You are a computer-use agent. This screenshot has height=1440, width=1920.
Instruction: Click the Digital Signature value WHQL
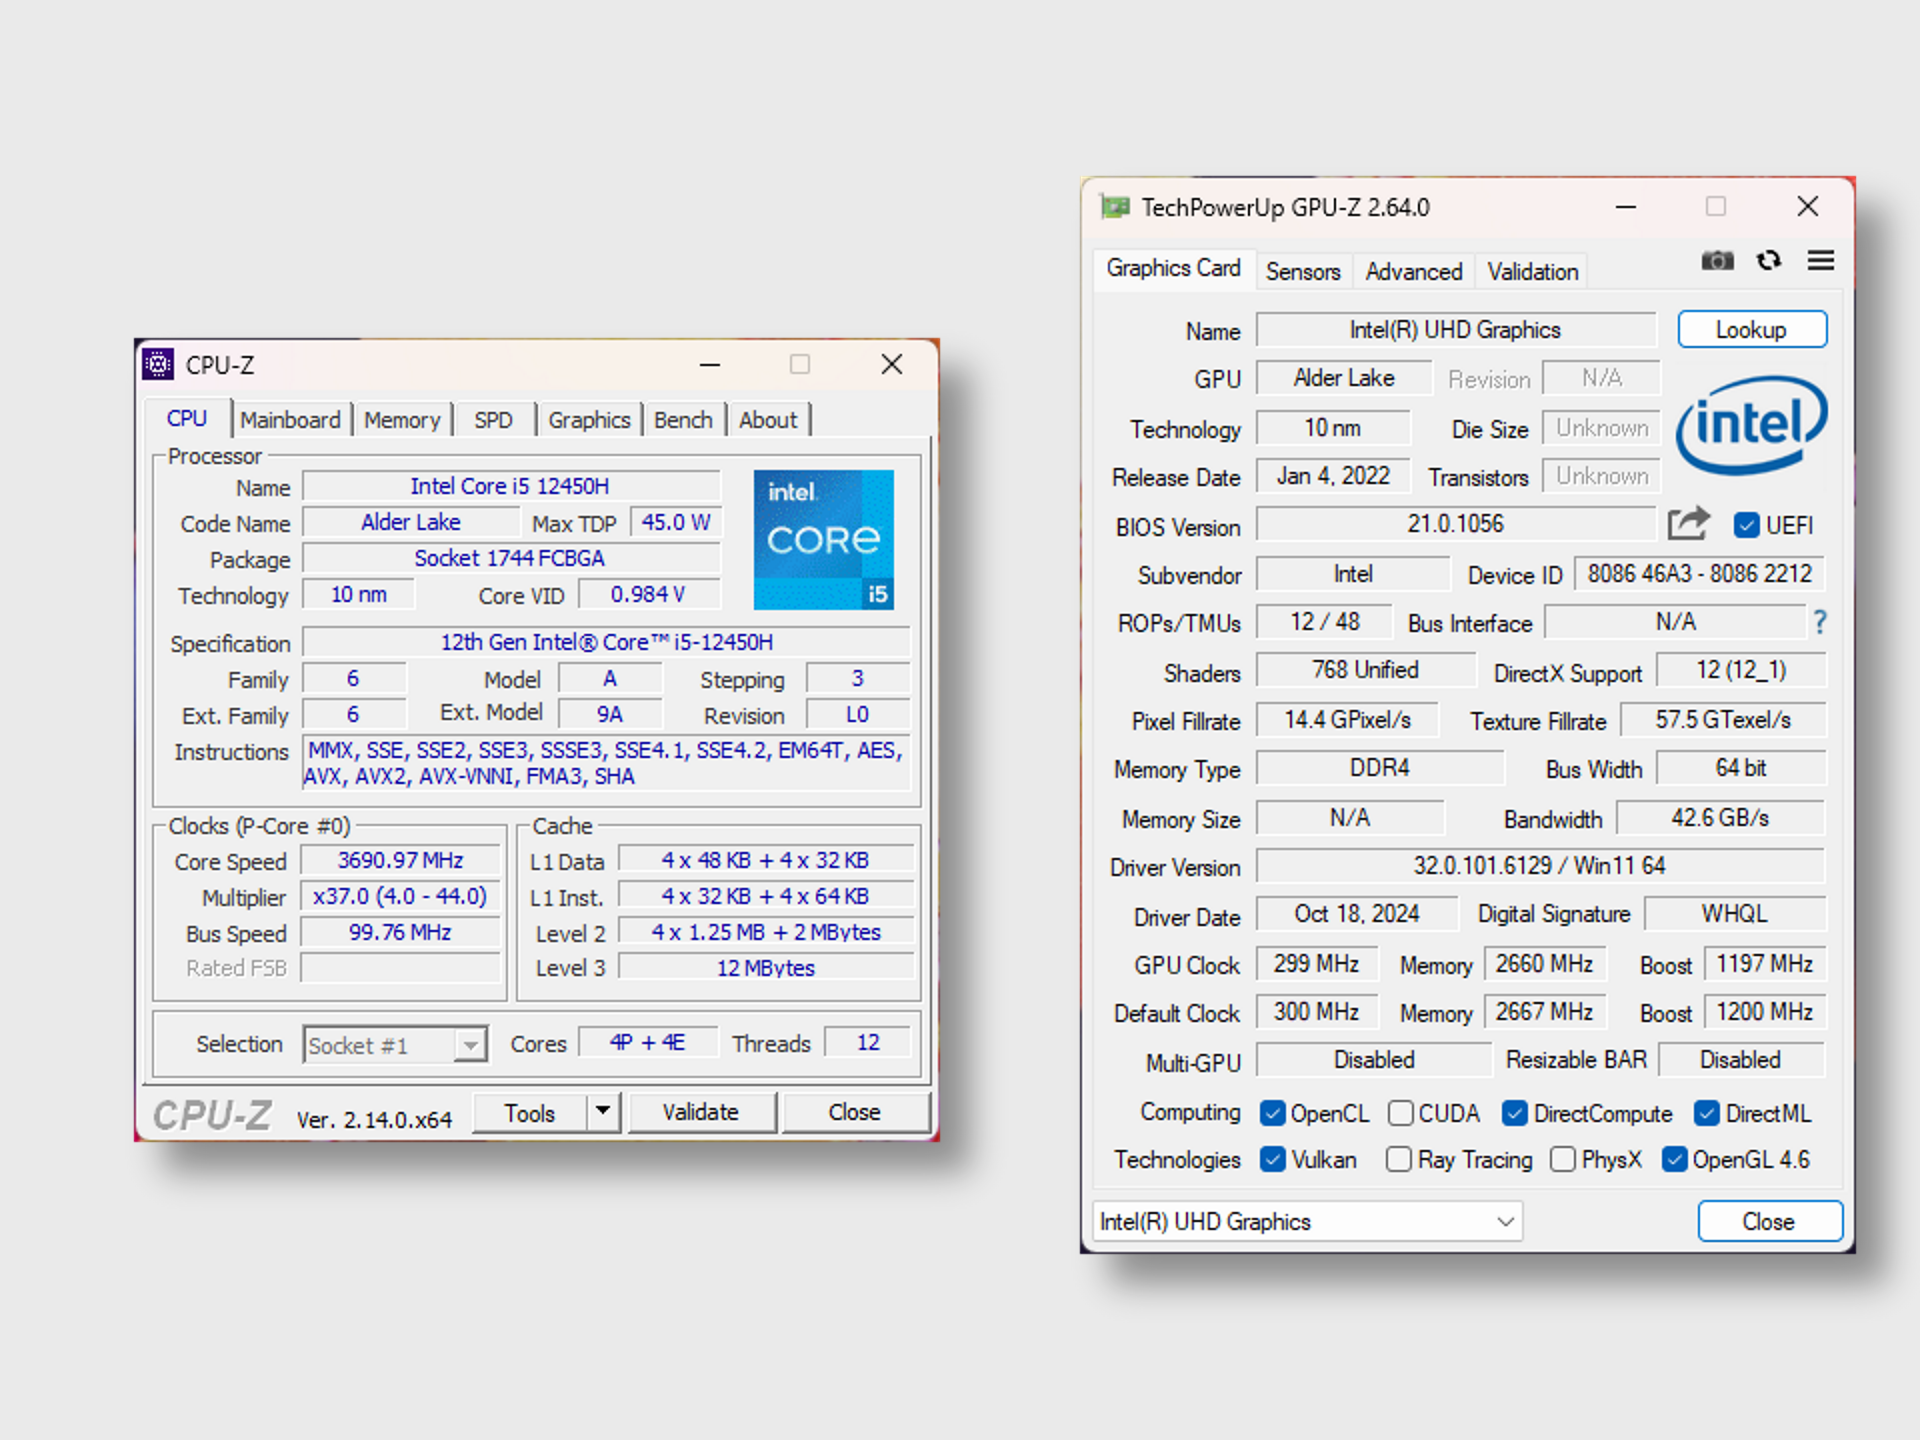1735,913
